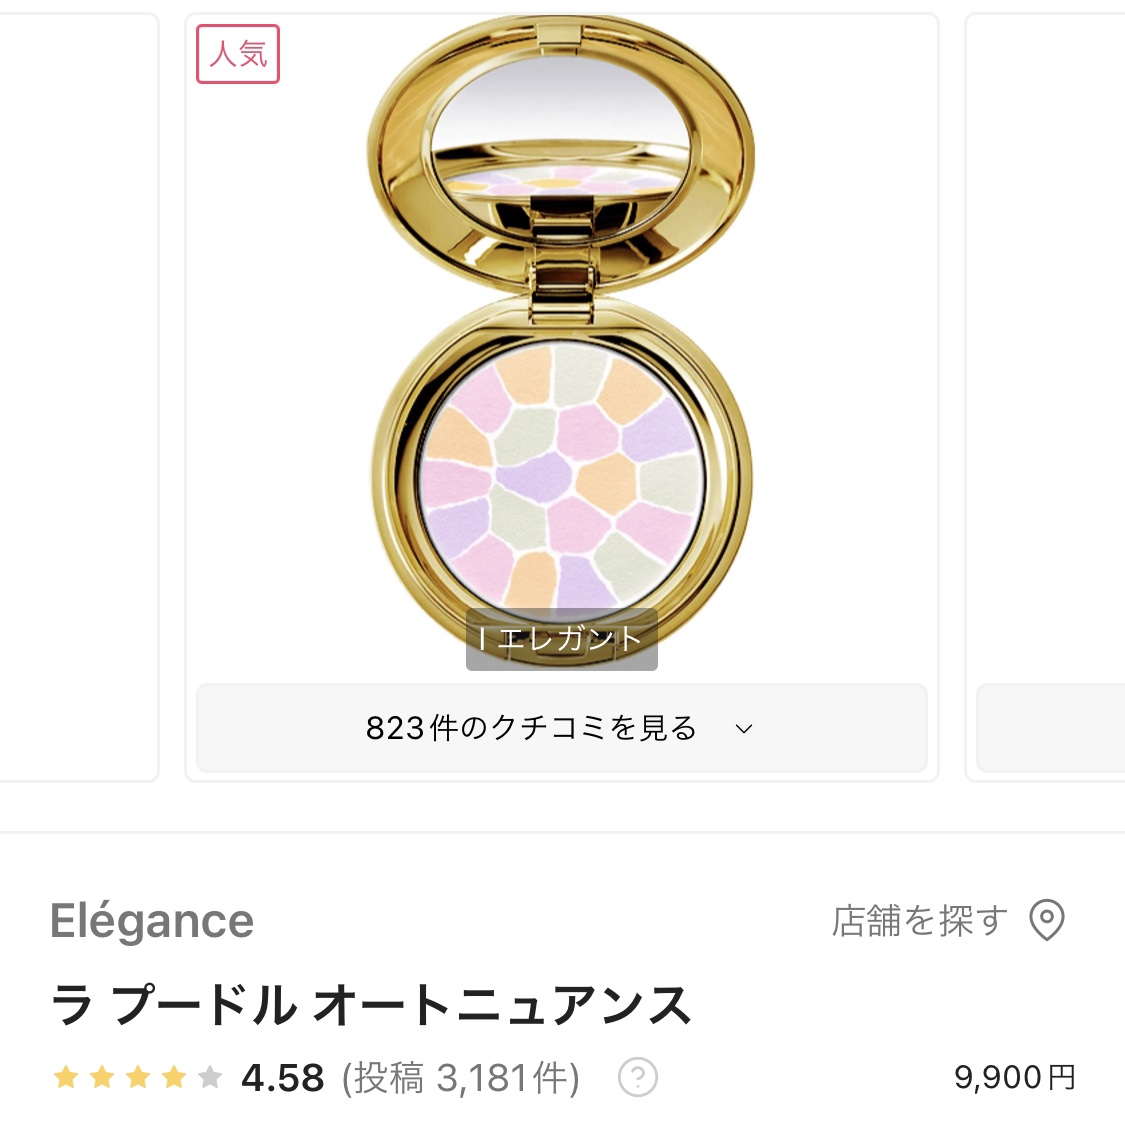Open the 823件のクチコミを見る reviews bar
The height and width of the screenshot is (1126, 1125).
(530, 729)
